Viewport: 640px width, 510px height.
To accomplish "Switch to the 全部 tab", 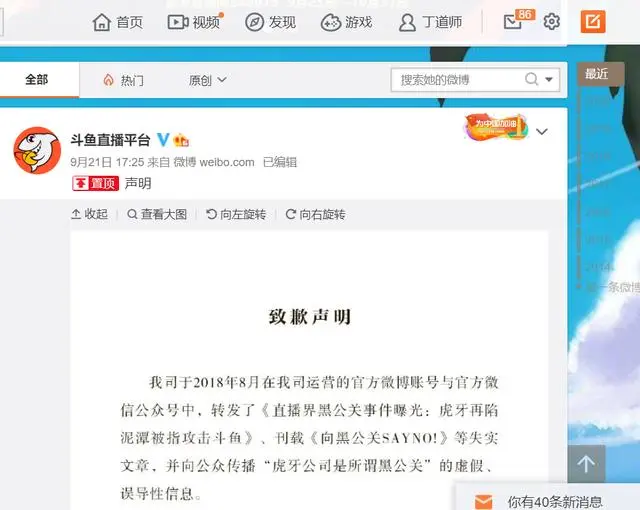I will click(x=37, y=80).
